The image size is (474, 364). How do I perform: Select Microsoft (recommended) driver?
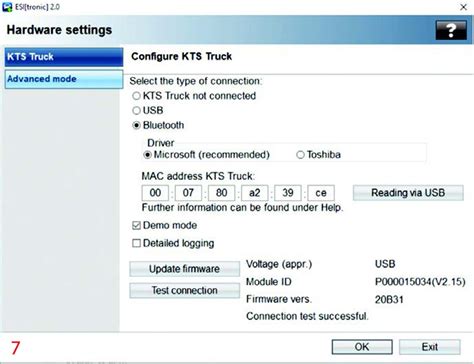[x=147, y=155]
